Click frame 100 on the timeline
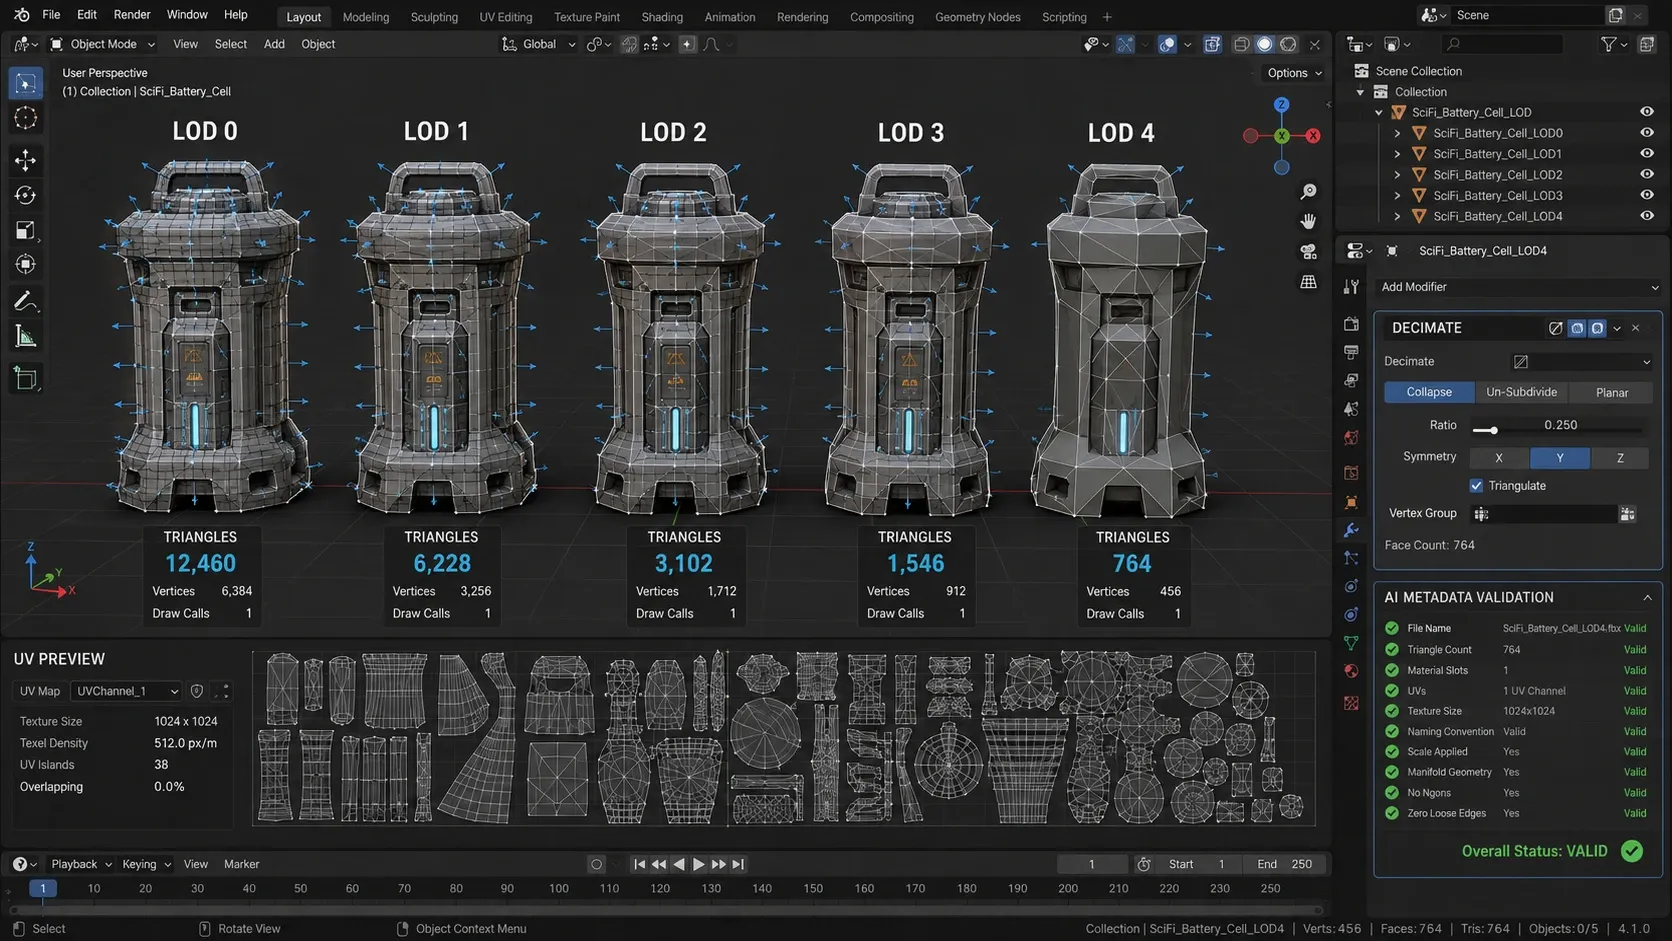 pos(559,888)
